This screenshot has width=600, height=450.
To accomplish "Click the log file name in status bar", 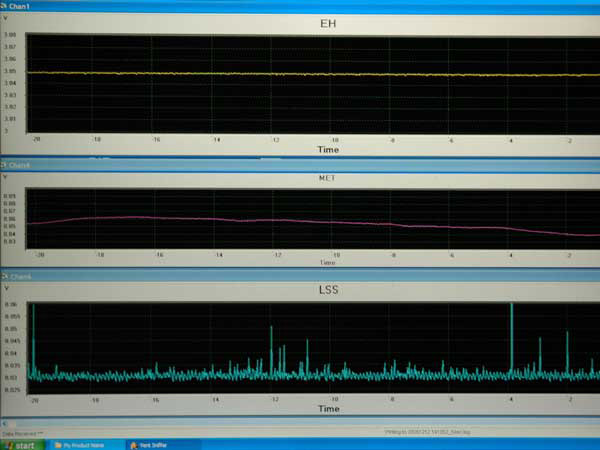I will (x=427, y=432).
